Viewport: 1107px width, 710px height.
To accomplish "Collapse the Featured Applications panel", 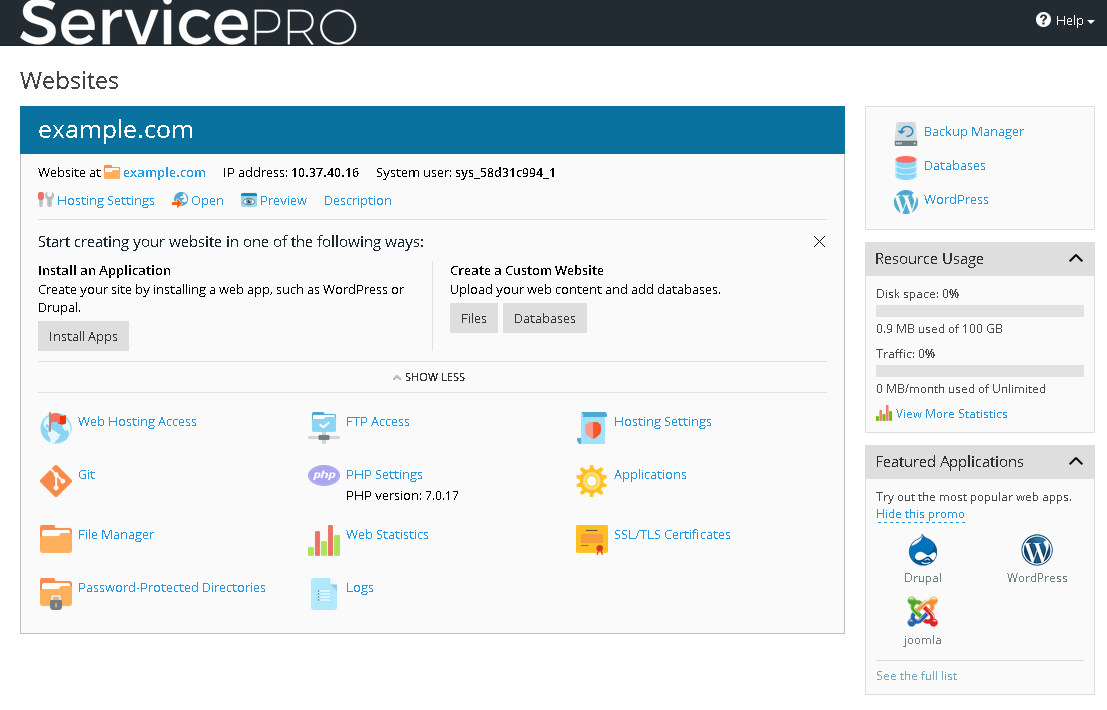I will (1075, 462).
